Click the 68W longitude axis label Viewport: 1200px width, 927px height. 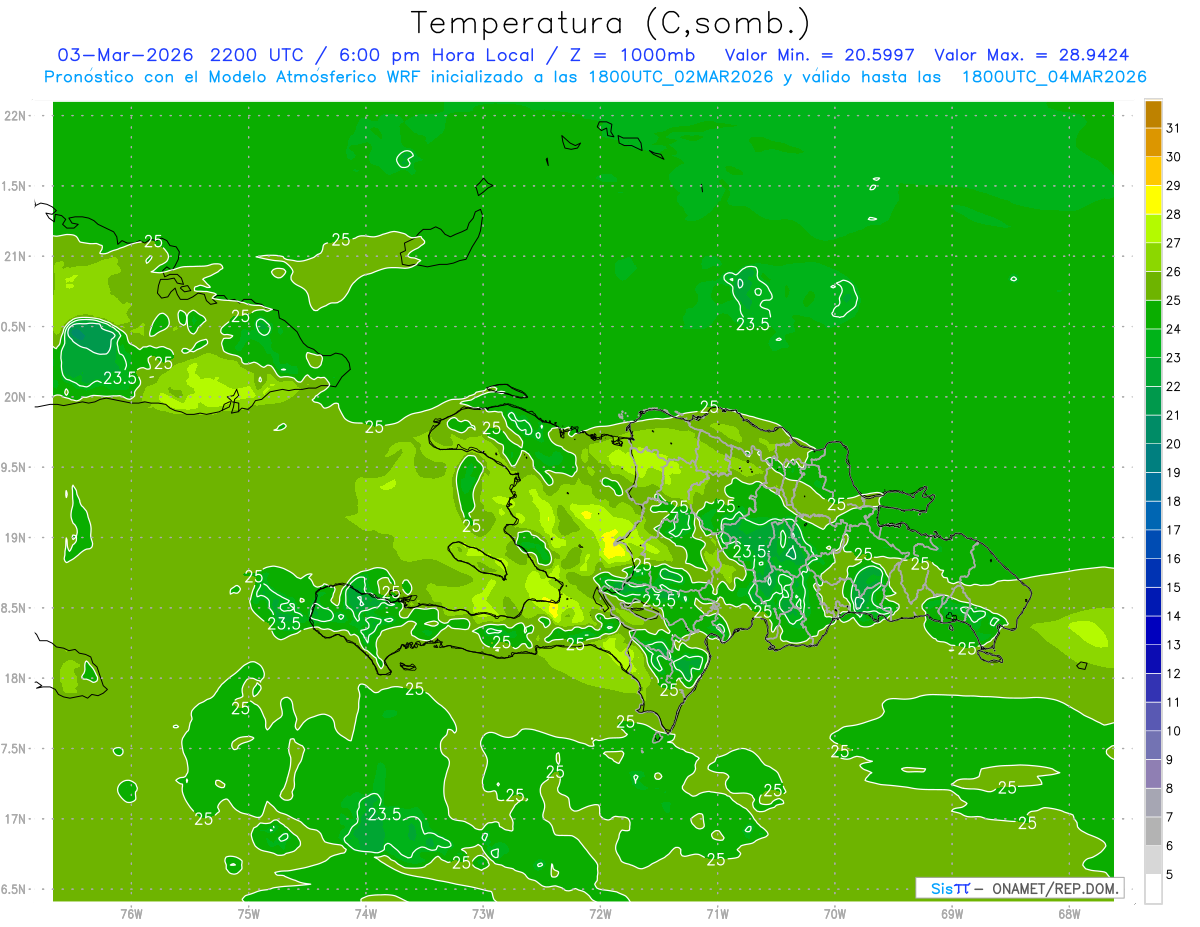pyautogui.click(x=1069, y=912)
